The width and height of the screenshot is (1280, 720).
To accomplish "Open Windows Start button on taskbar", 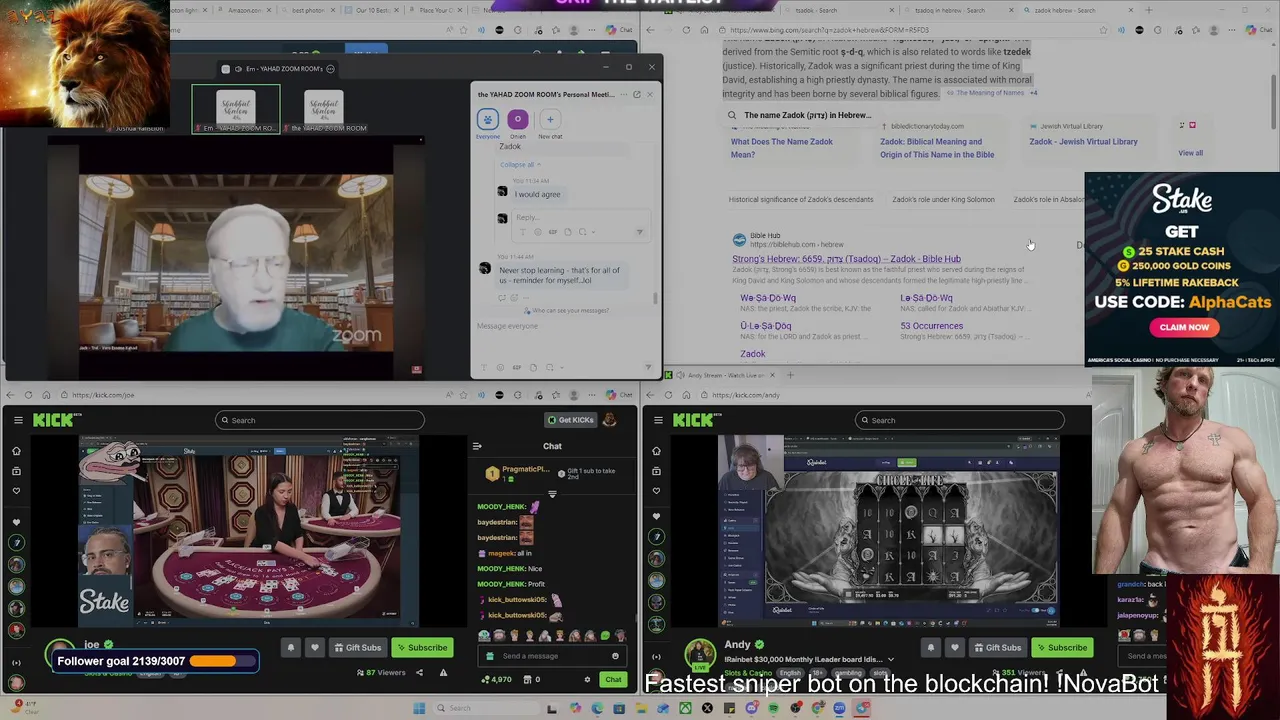I will pos(419,708).
